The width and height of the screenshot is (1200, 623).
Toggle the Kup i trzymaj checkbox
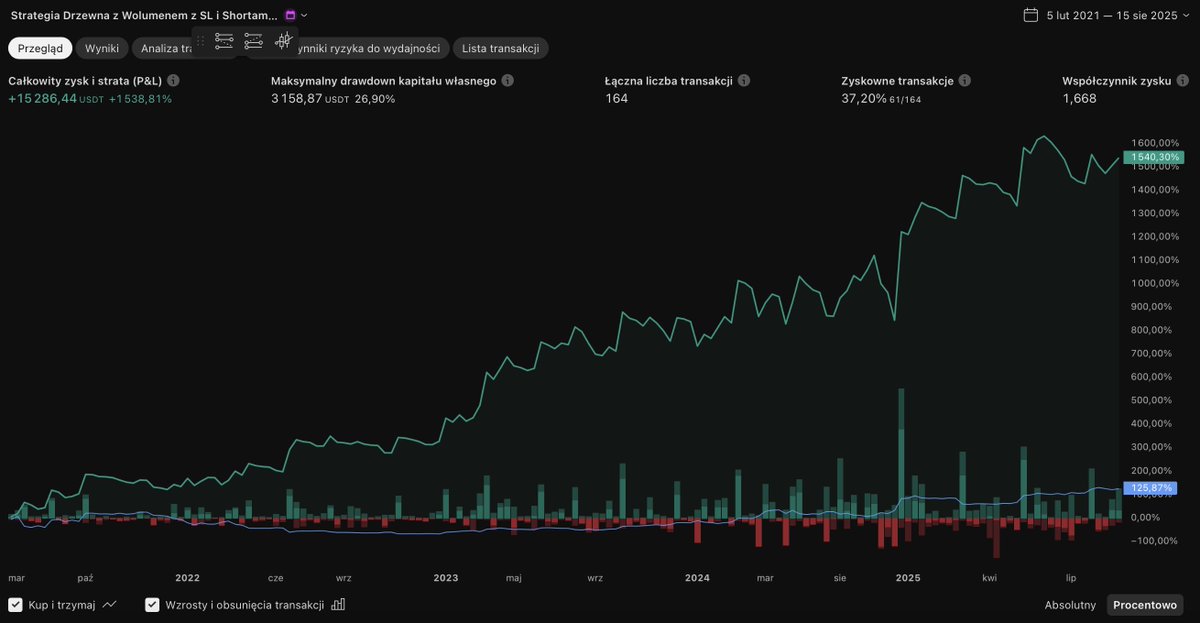coord(16,605)
